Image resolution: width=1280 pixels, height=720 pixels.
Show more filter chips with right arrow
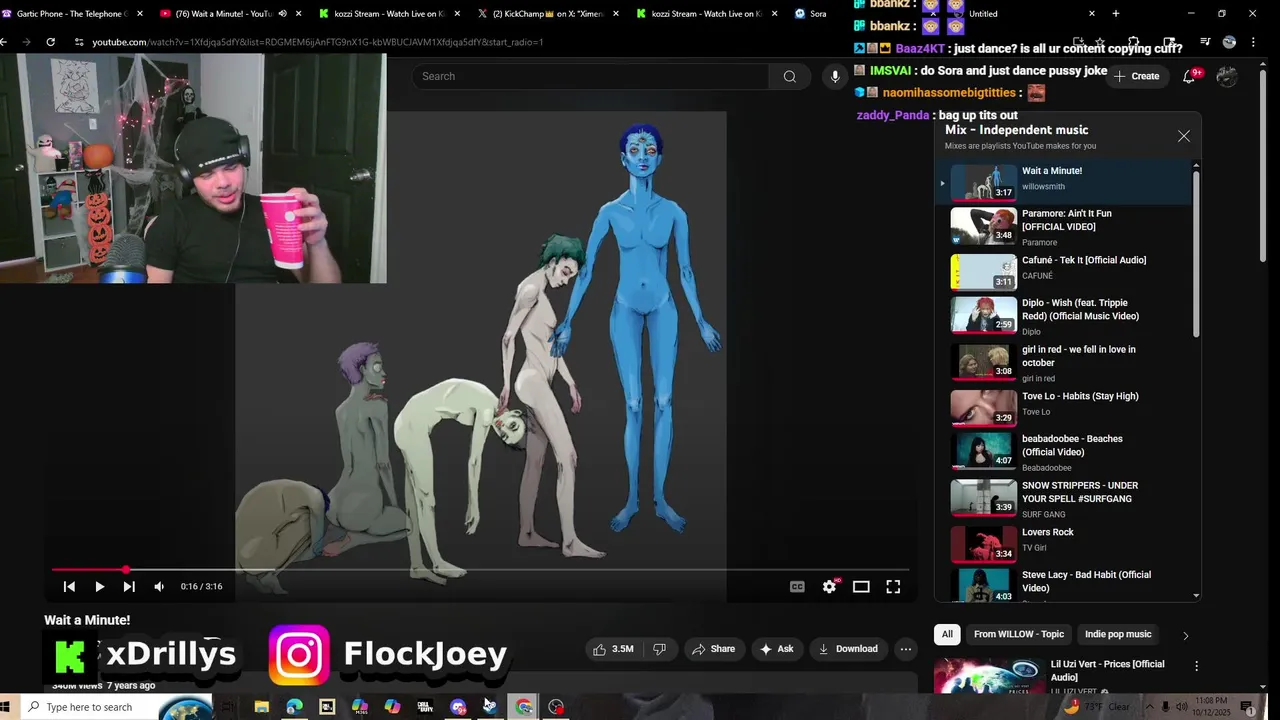[x=1186, y=635]
